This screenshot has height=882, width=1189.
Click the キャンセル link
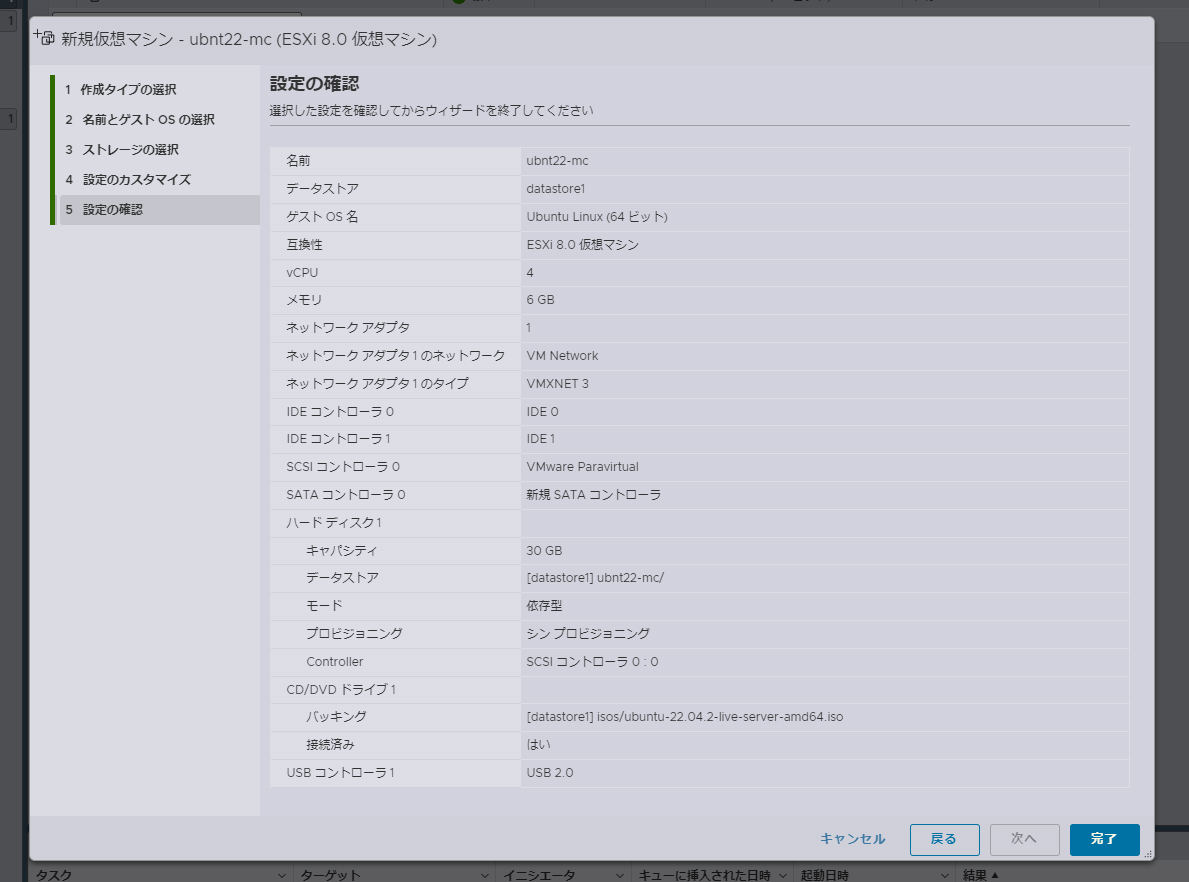coord(852,839)
